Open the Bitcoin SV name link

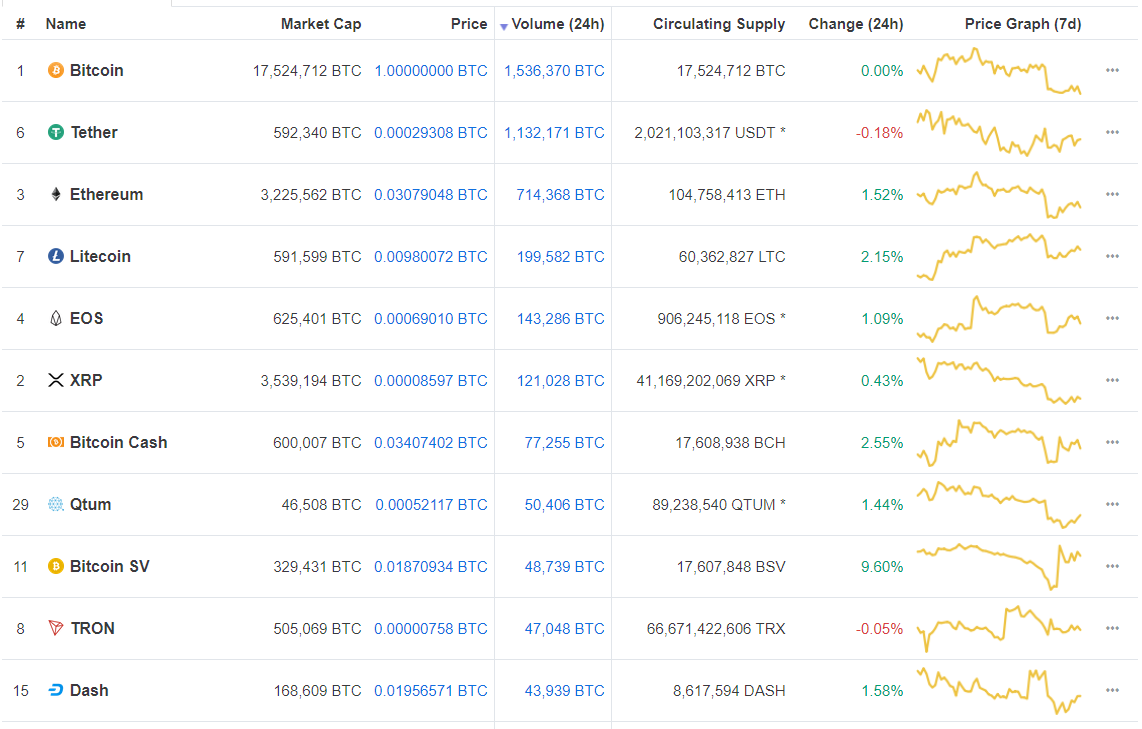tap(109, 566)
